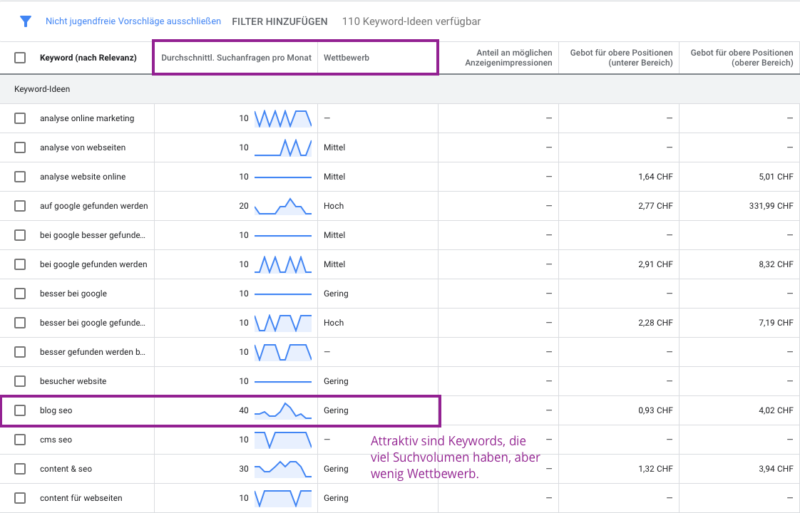Check the 'content für webseiten' checkbox
This screenshot has height=513, width=800.
pos(20,498)
